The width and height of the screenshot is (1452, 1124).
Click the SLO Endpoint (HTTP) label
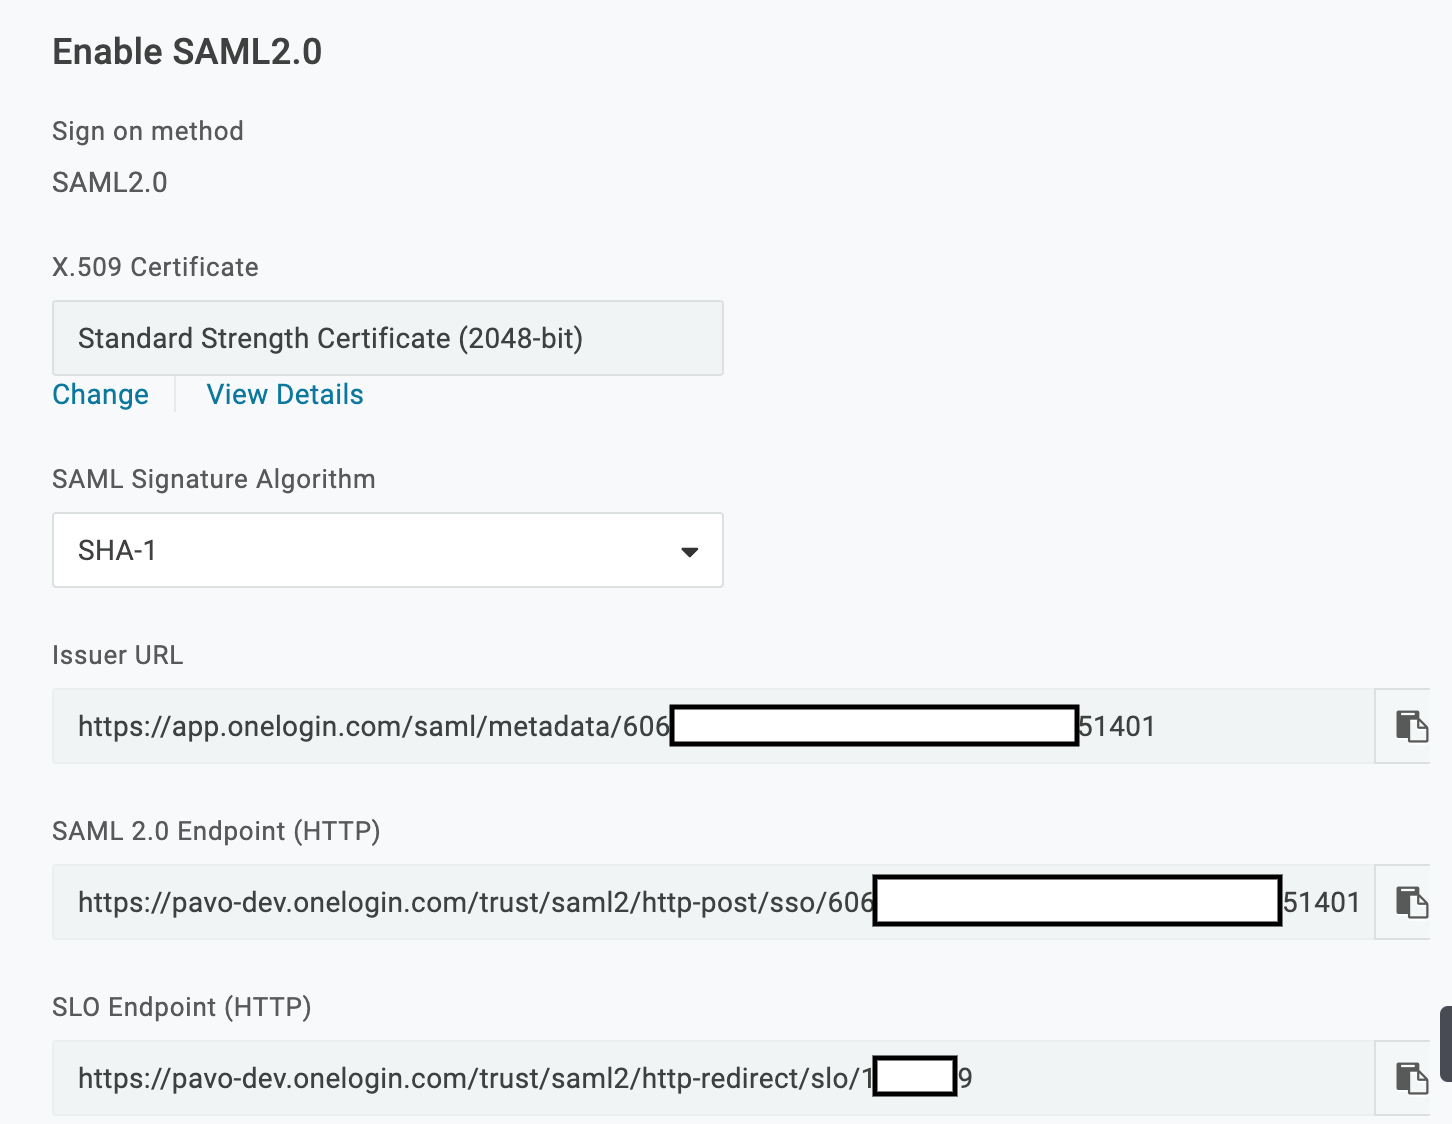click(182, 1007)
